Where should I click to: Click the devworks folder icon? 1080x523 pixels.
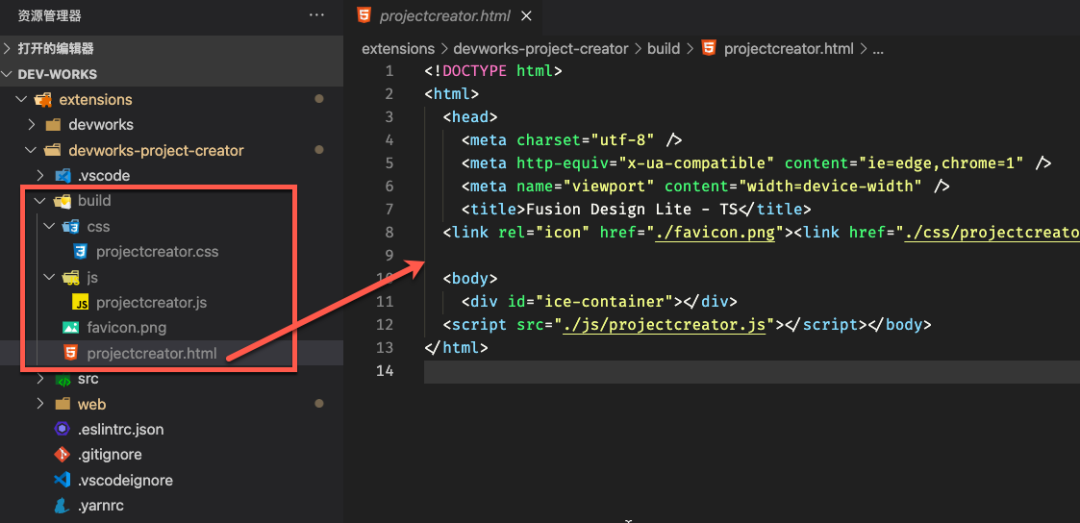pos(53,125)
